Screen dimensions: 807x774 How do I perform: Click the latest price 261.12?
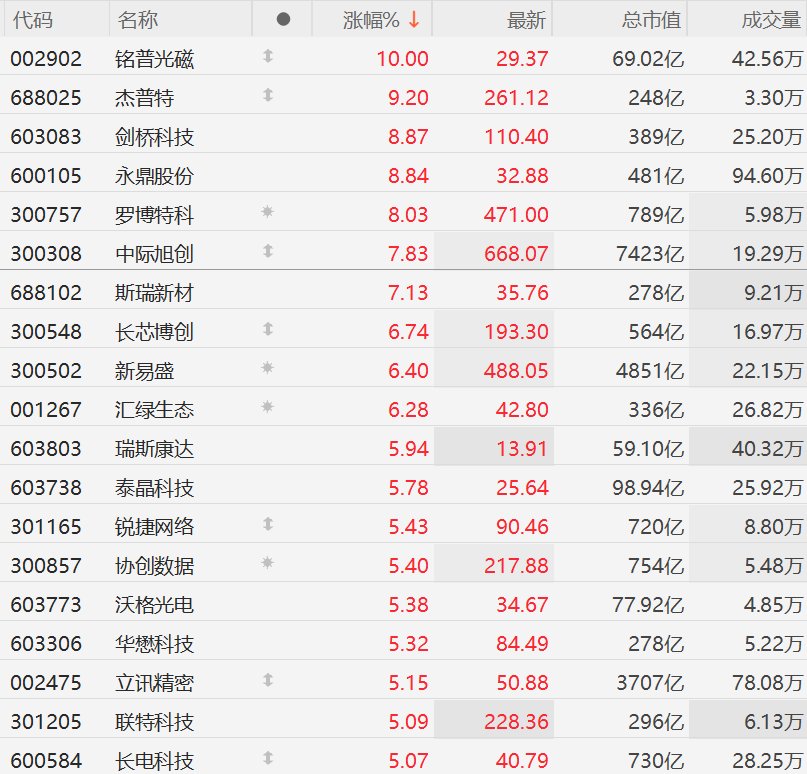(x=516, y=98)
